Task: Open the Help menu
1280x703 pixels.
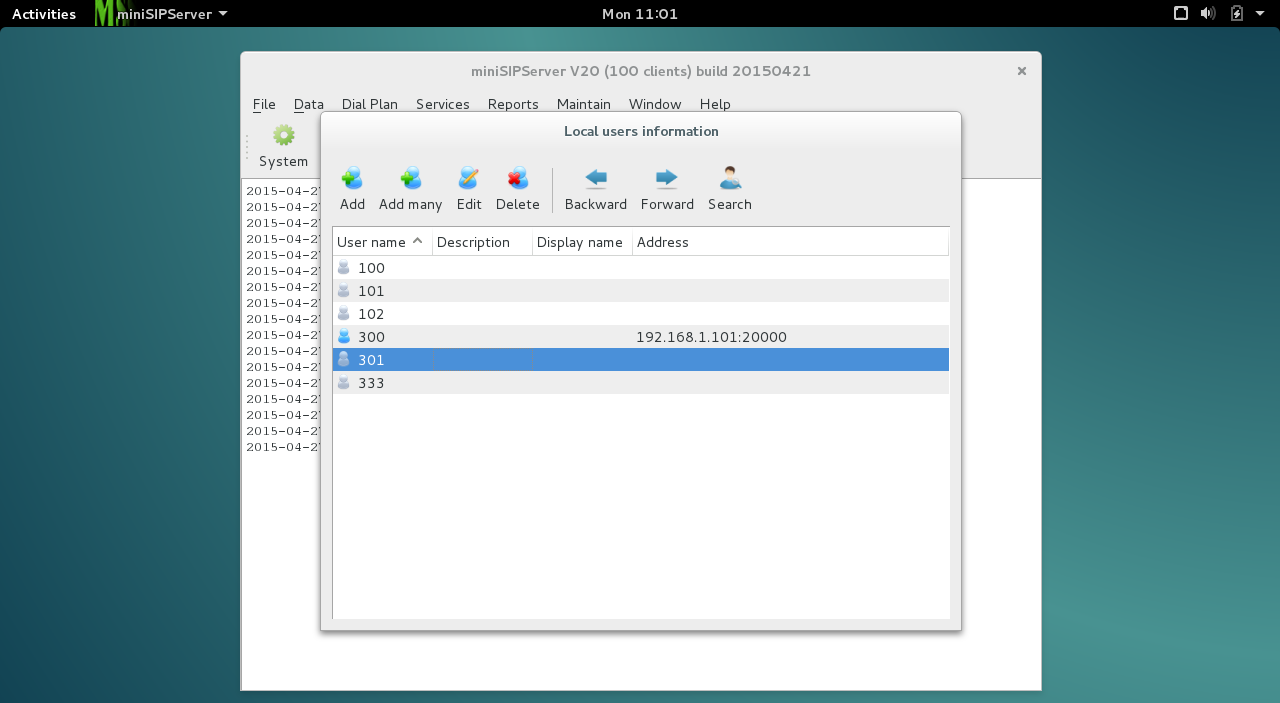Action: tap(715, 104)
